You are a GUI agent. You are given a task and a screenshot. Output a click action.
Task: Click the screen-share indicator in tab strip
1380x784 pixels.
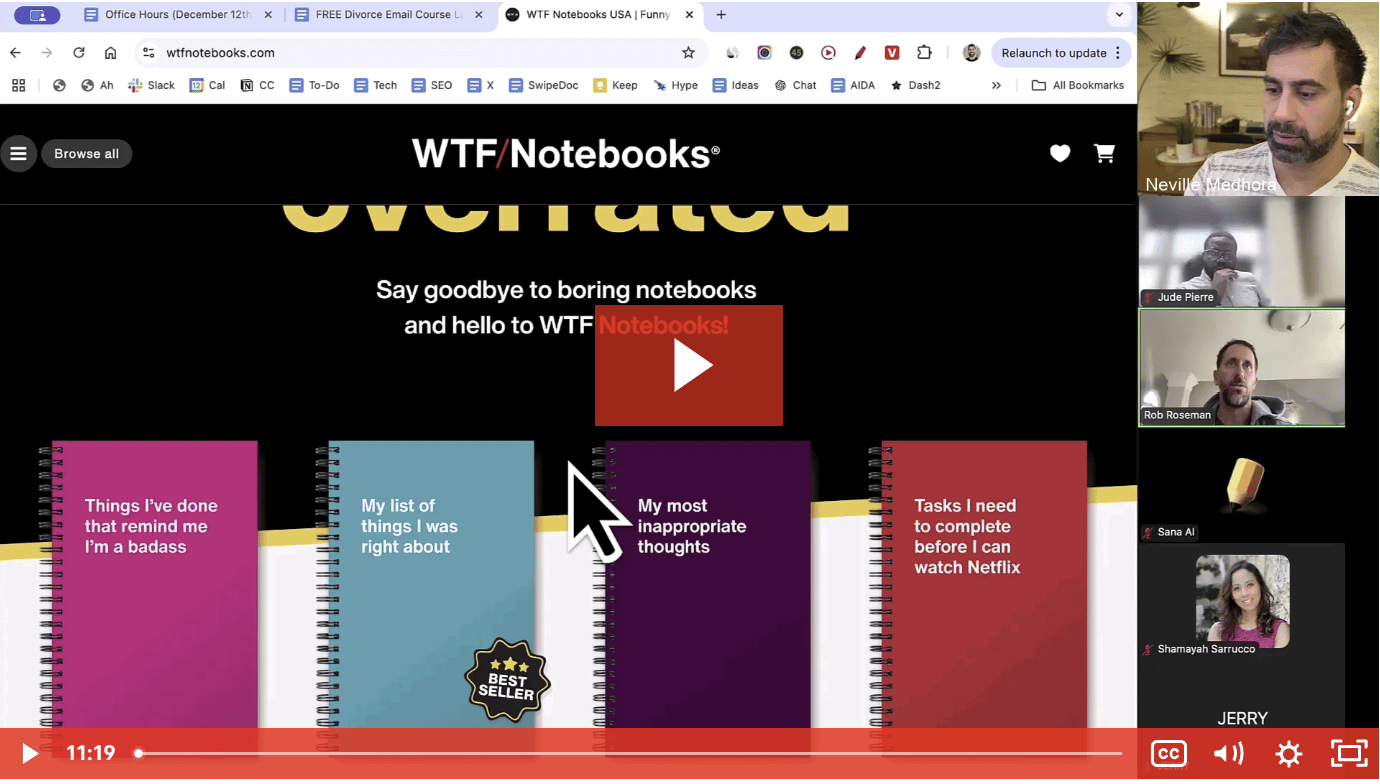click(38, 15)
